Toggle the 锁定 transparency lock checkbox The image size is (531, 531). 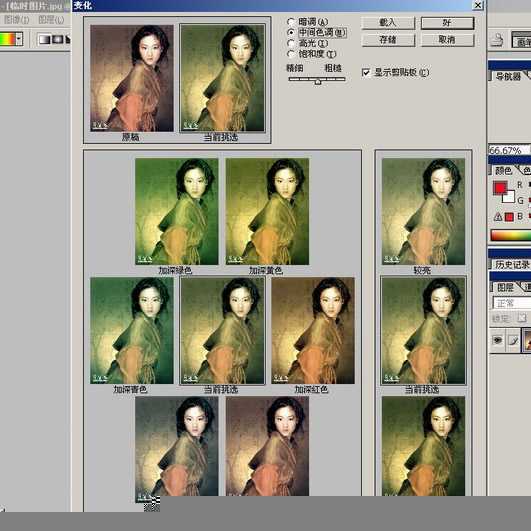[521, 318]
